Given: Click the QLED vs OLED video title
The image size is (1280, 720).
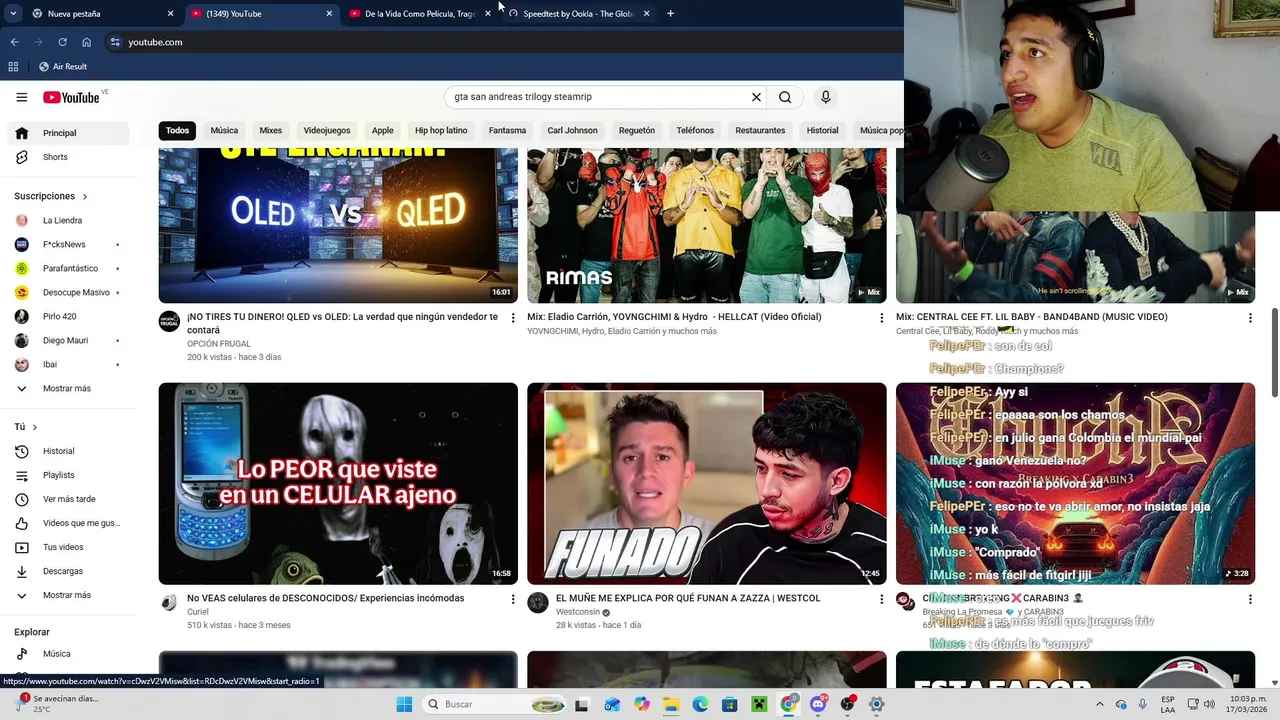Looking at the screenshot, I should [342, 323].
